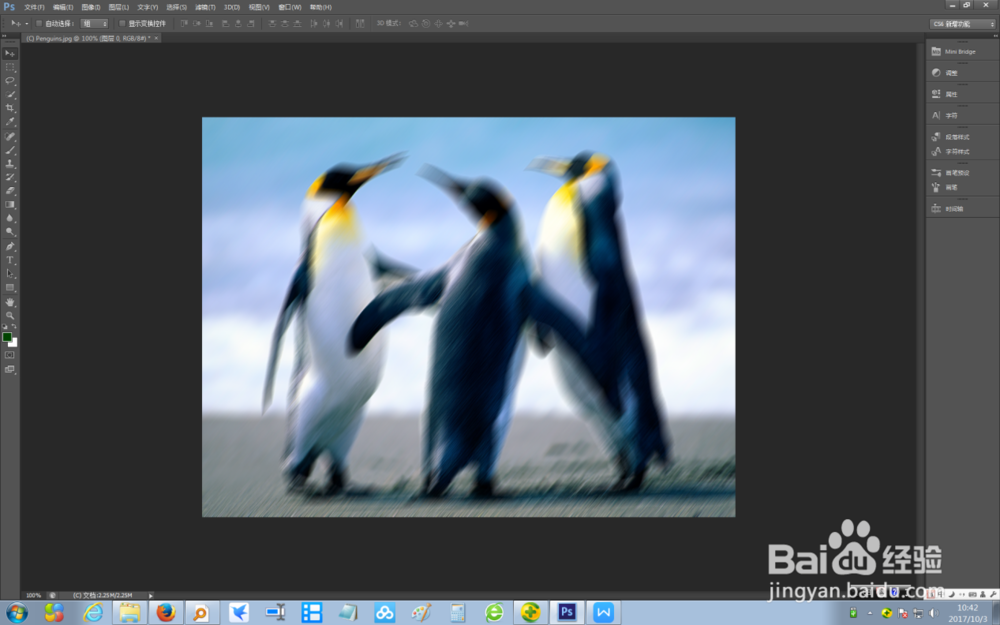
Task: Close the Penguins.jpg document tab
Action: [156, 38]
